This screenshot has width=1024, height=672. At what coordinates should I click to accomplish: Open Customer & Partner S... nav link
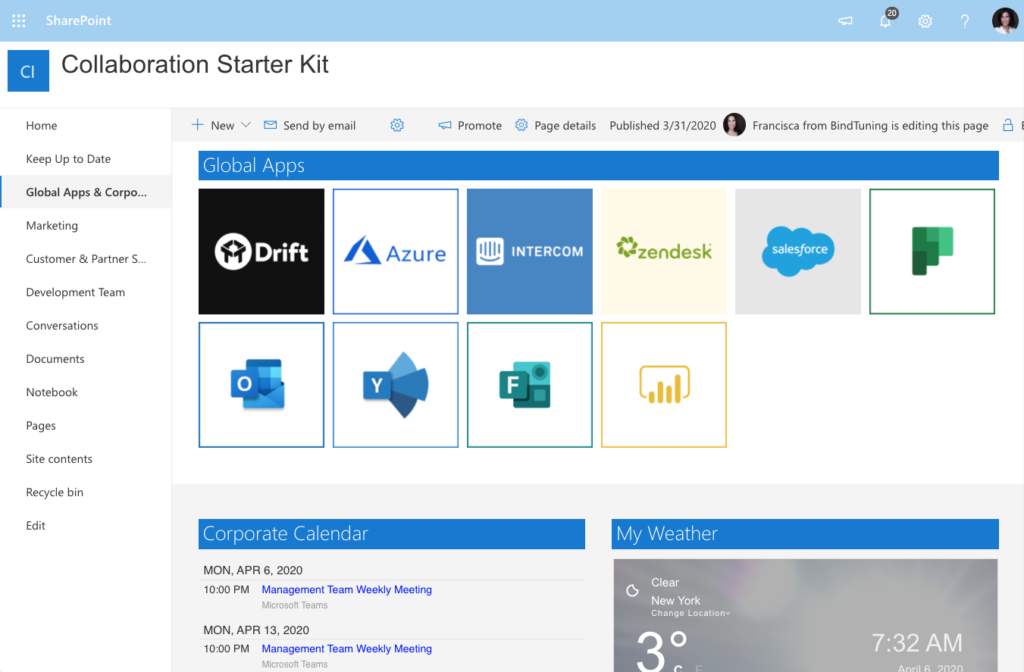pos(86,259)
